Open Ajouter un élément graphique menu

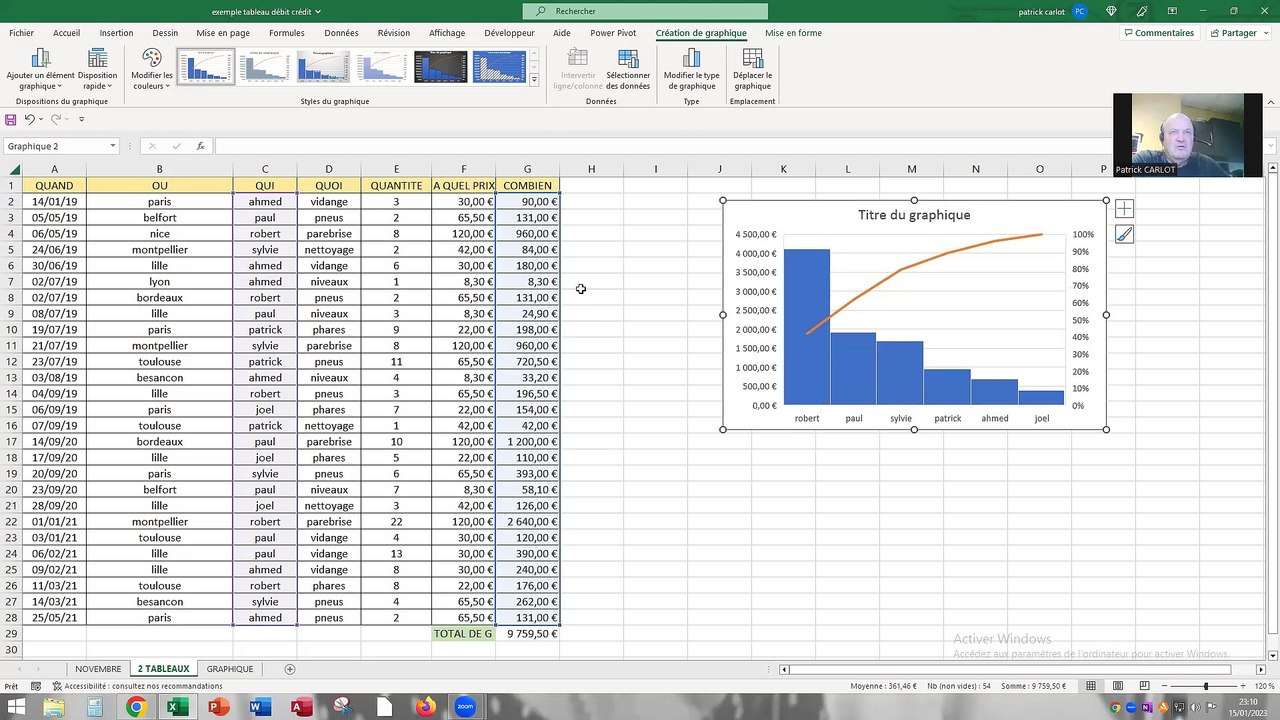[x=40, y=69]
